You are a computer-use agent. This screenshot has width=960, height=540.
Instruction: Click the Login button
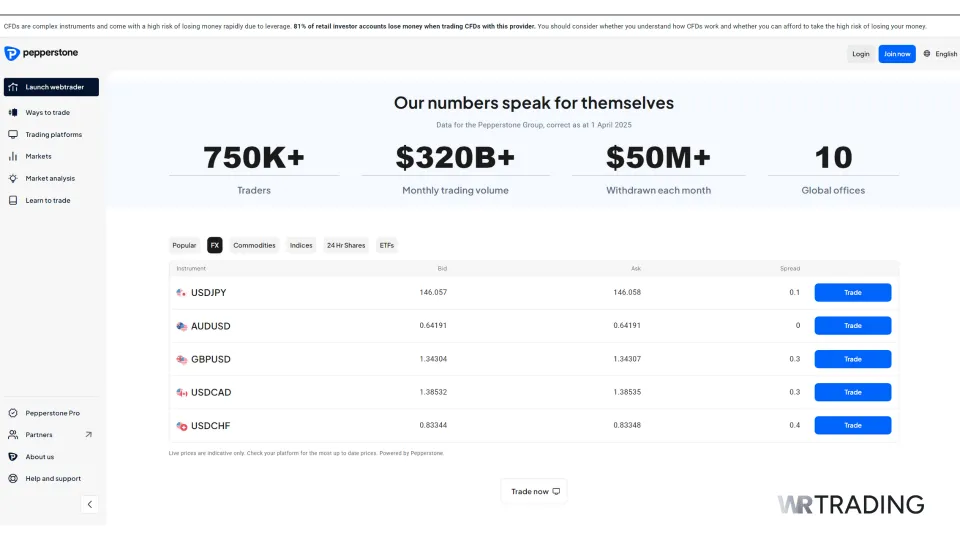click(x=860, y=54)
